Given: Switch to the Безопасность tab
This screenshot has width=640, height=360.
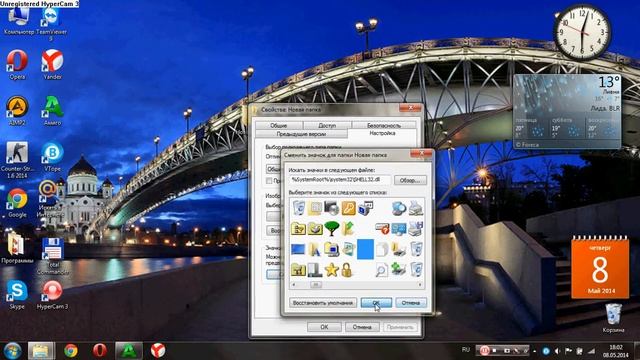Looking at the screenshot, I should click(384, 125).
